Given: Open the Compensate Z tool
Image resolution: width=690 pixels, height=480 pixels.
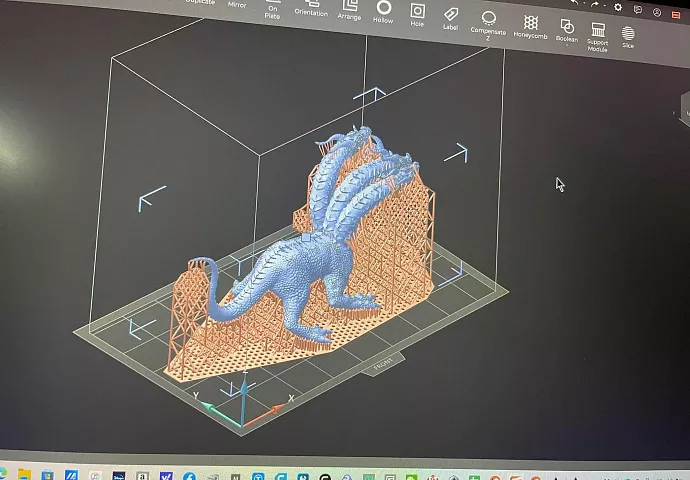Looking at the screenshot, I should pyautogui.click(x=488, y=26).
